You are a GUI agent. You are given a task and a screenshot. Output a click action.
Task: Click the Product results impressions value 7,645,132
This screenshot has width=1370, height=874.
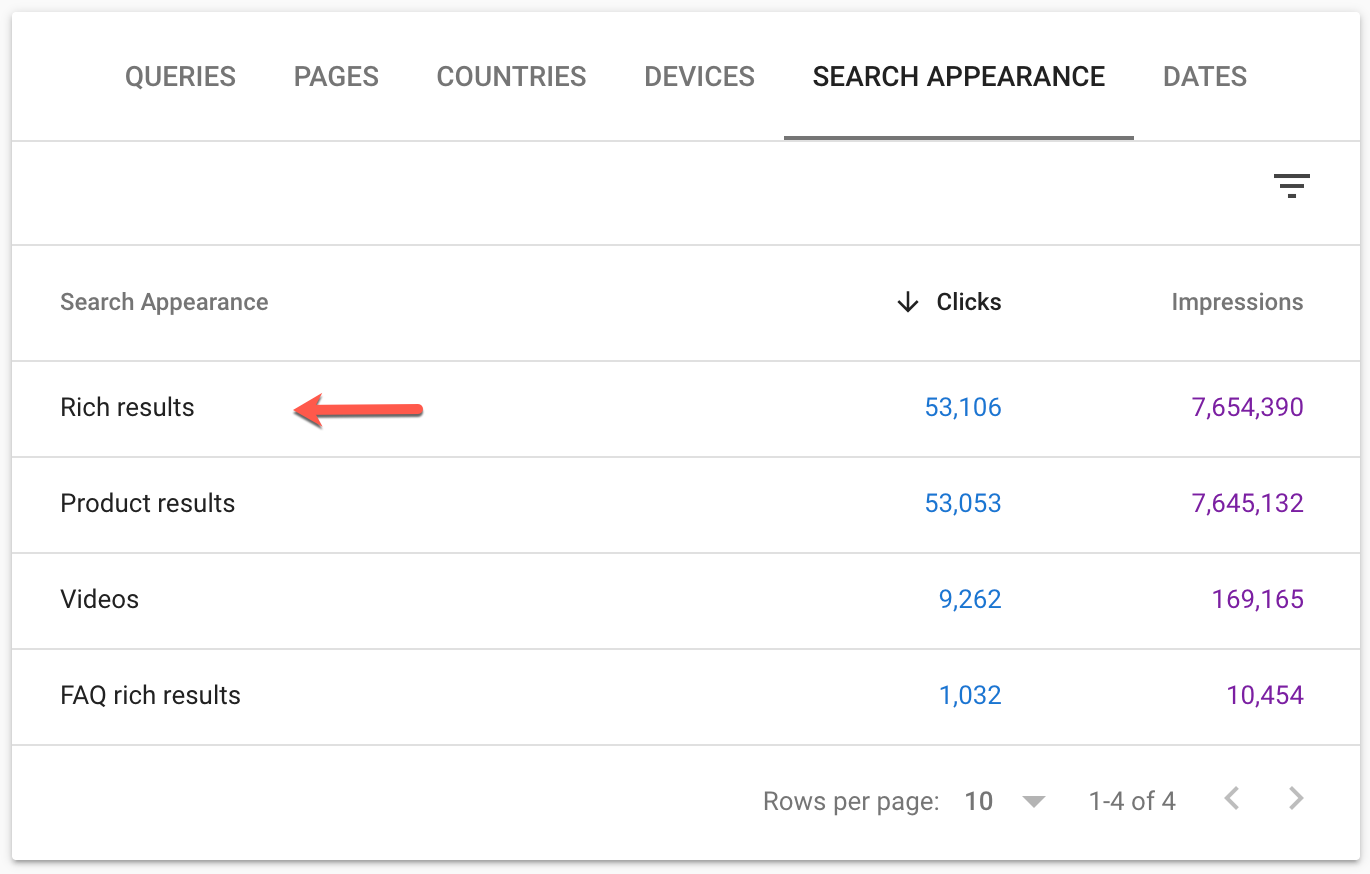point(1249,503)
